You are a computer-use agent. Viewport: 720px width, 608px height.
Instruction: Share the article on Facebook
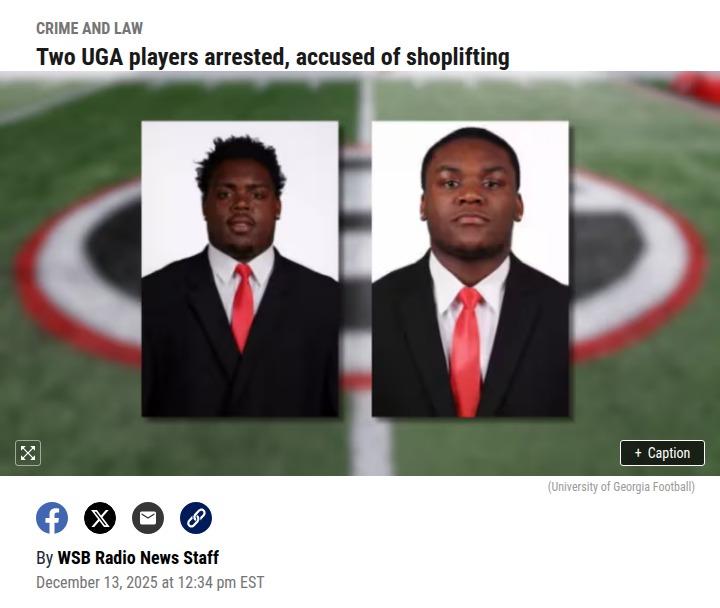[52, 518]
